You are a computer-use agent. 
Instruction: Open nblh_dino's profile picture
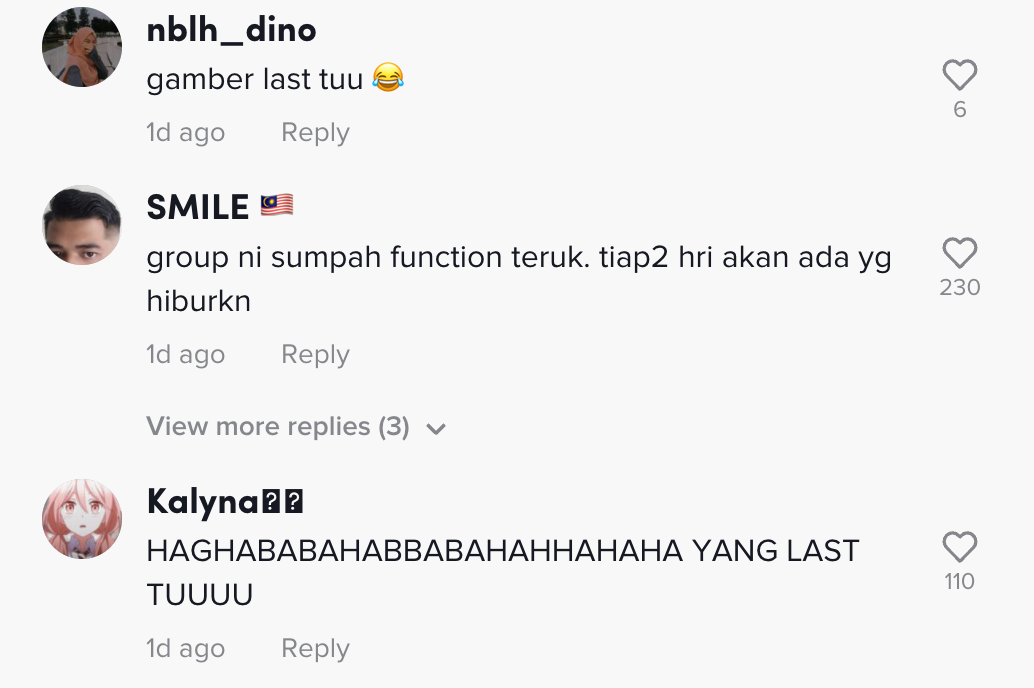point(82,47)
